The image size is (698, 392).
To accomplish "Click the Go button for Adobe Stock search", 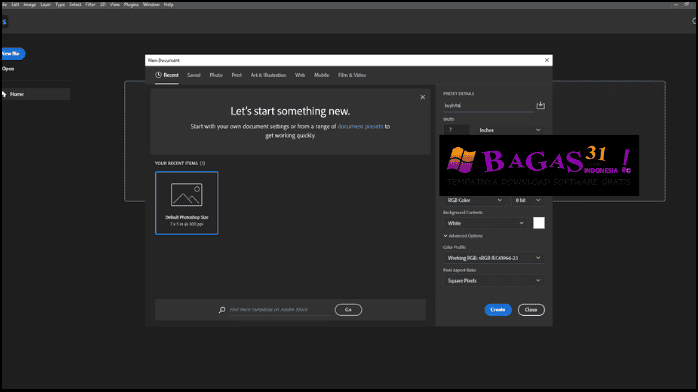I will pos(348,310).
